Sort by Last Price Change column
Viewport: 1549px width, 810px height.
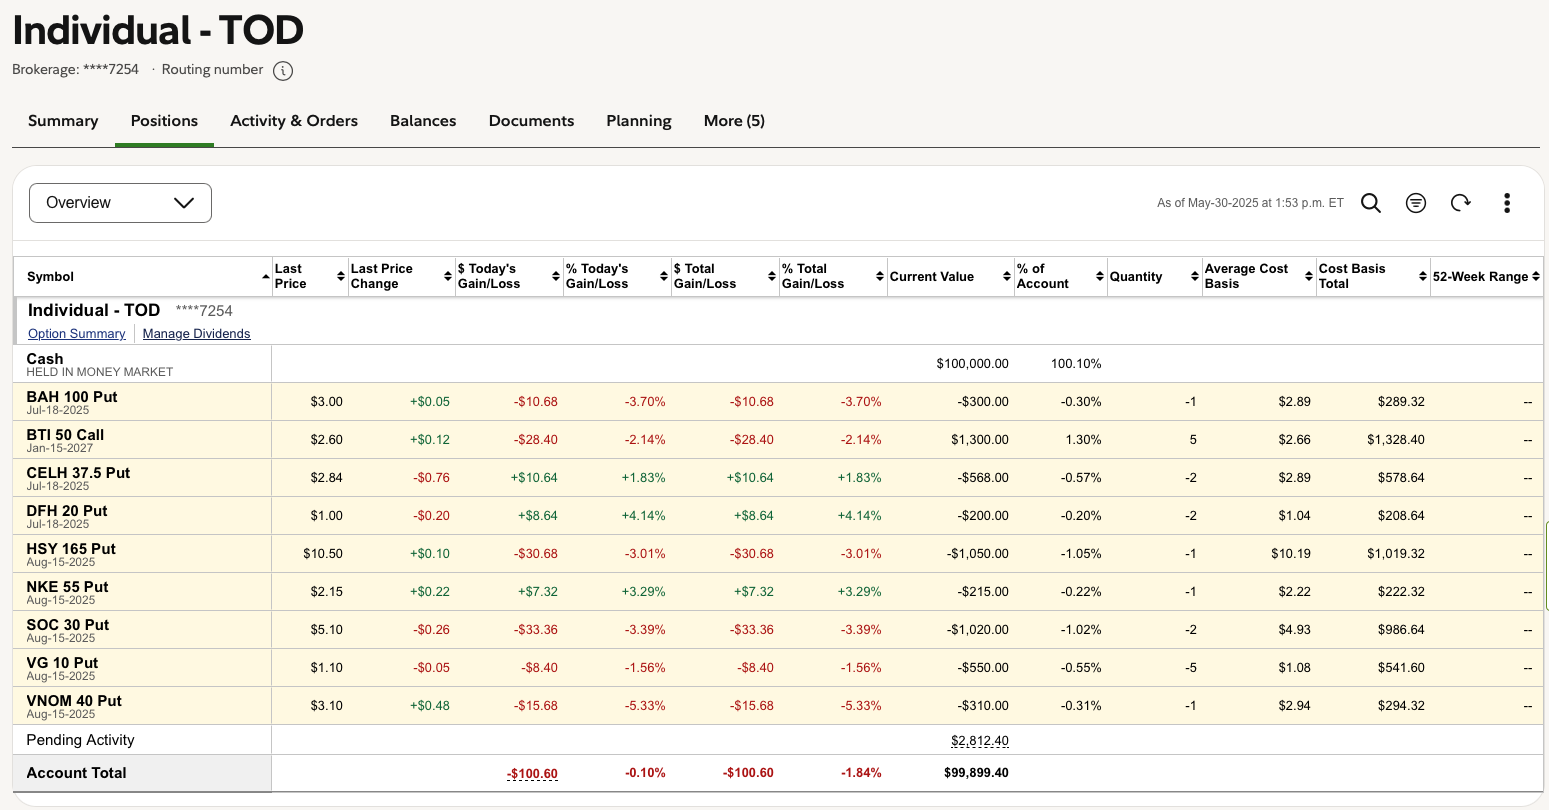448,276
